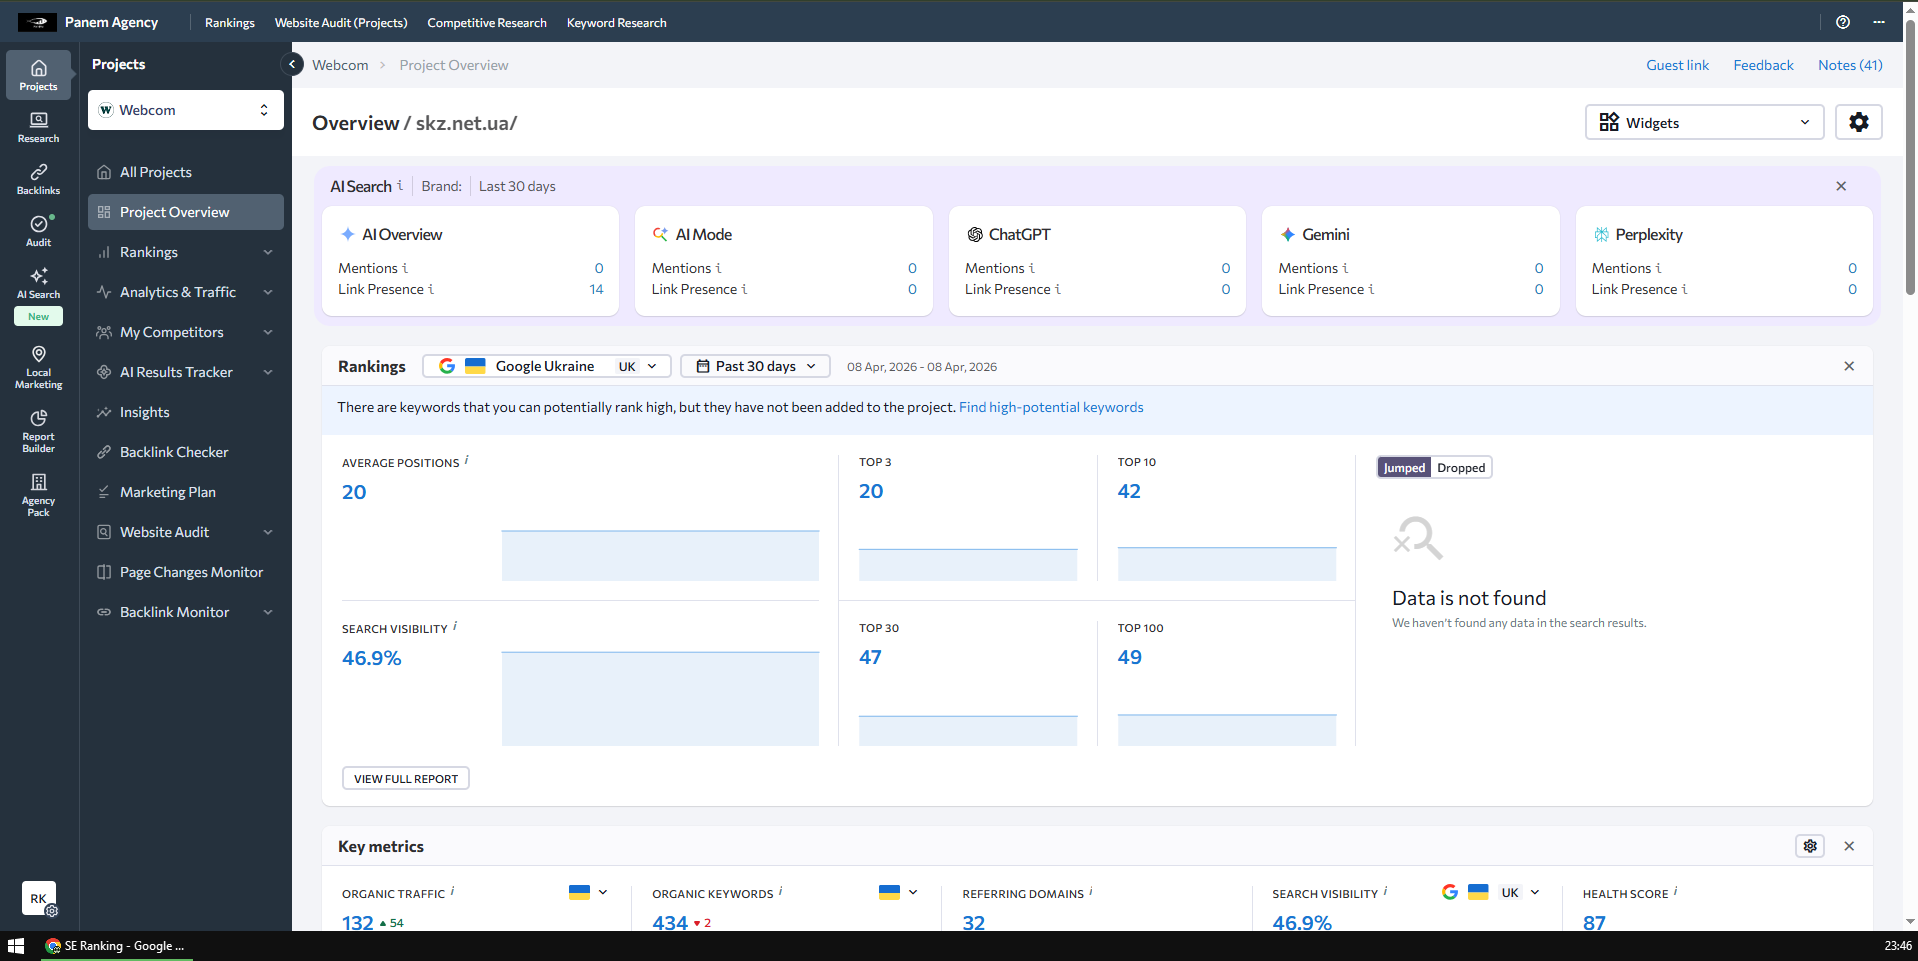Open Insights in sidebar
Screen dimensions: 1918x961
(186, 412)
